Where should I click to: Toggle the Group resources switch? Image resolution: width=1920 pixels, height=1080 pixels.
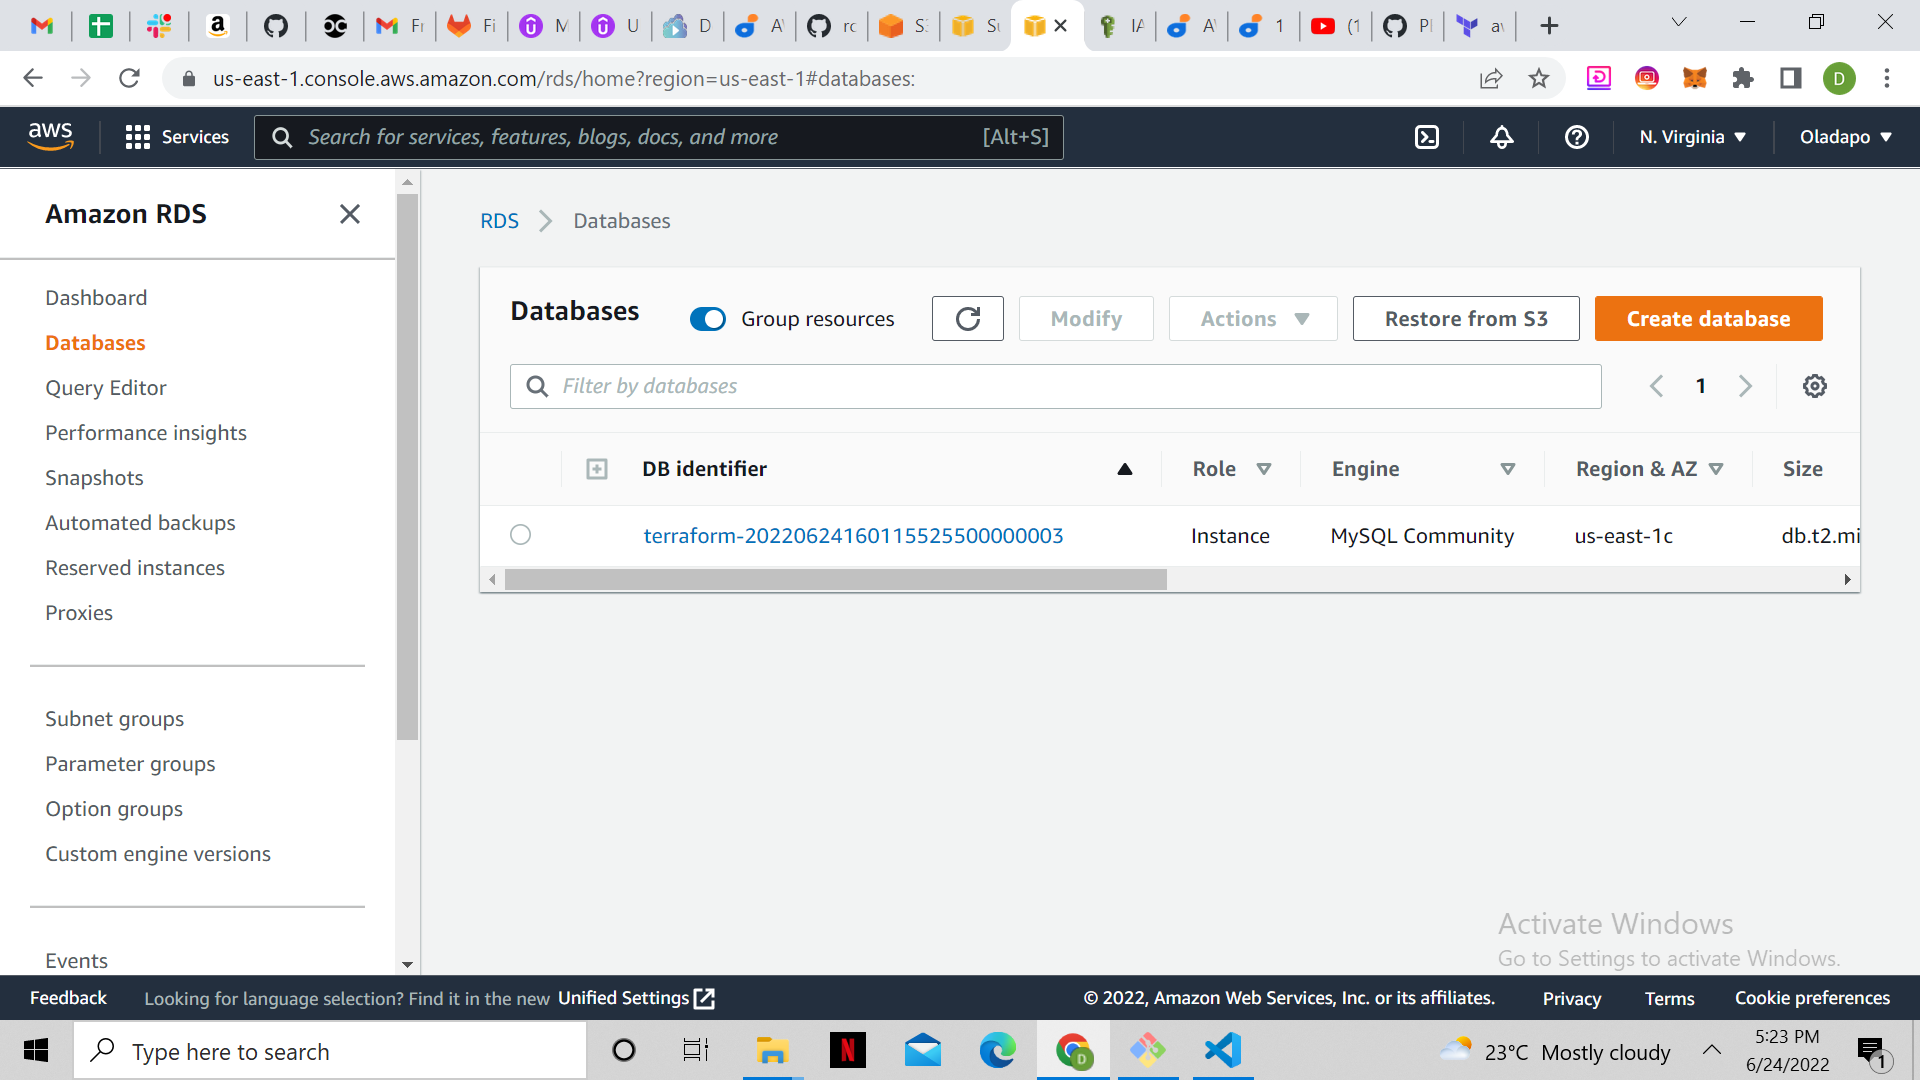[708, 318]
